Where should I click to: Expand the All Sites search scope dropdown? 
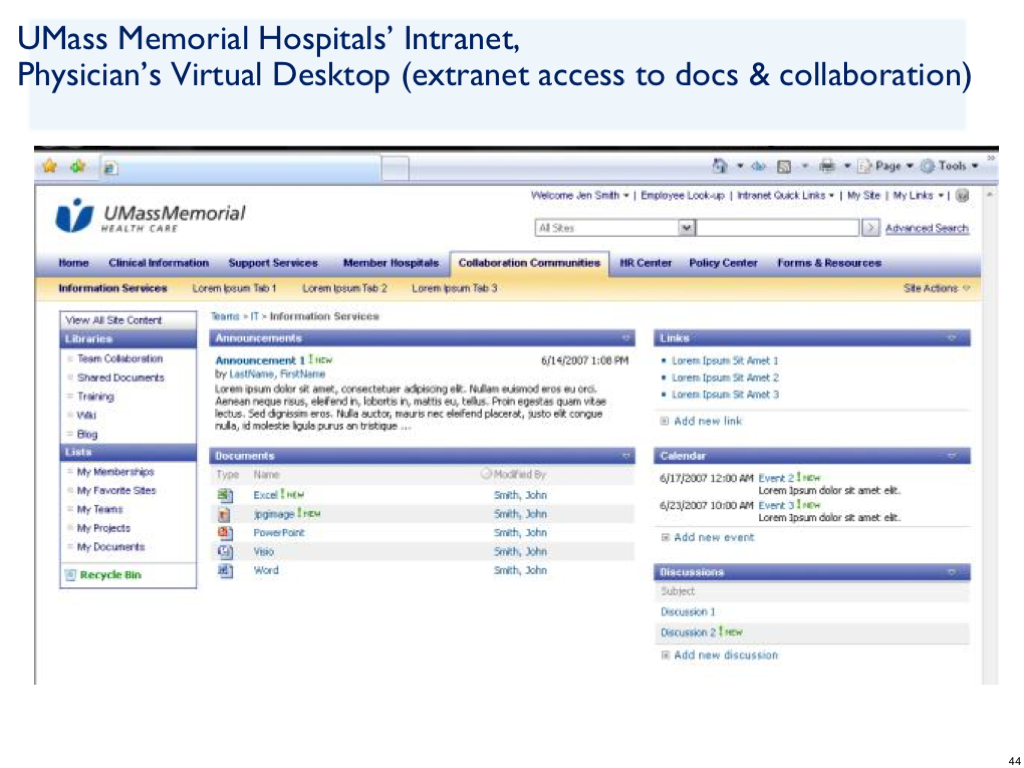(686, 227)
